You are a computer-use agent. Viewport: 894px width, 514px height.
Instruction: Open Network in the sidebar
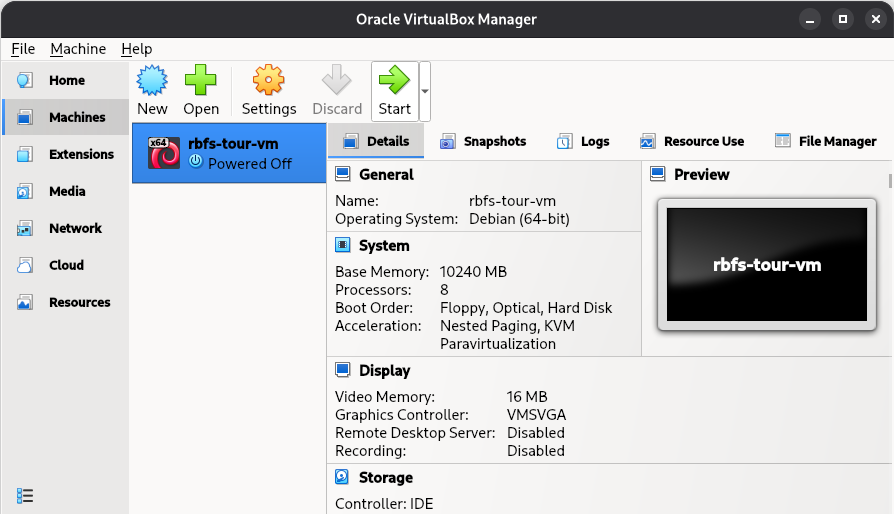tap(66, 229)
